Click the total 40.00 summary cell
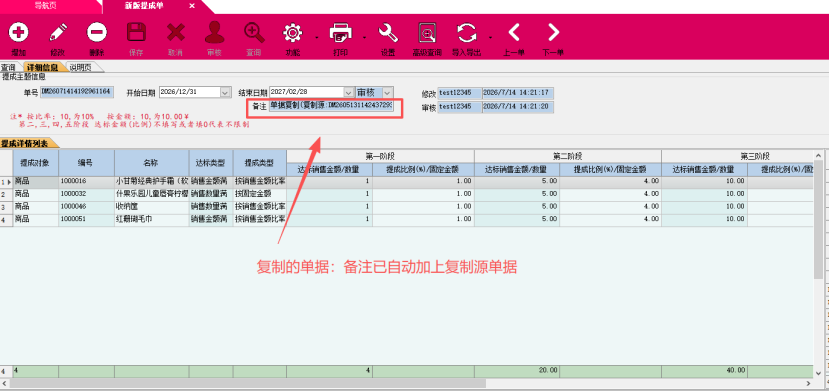 pyautogui.click(x=704, y=370)
